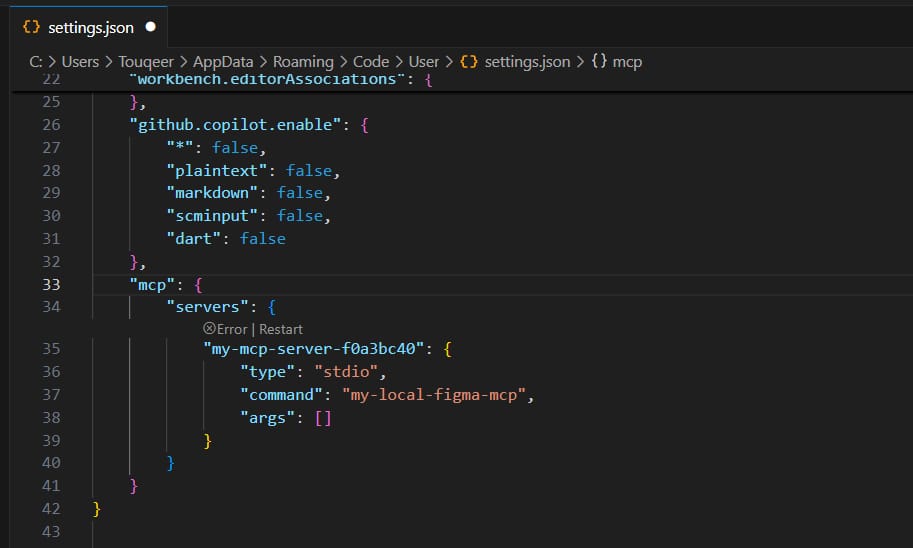The height and width of the screenshot is (548, 913).
Task: Open the Users breadcrumb dropdown
Action: [x=80, y=62]
